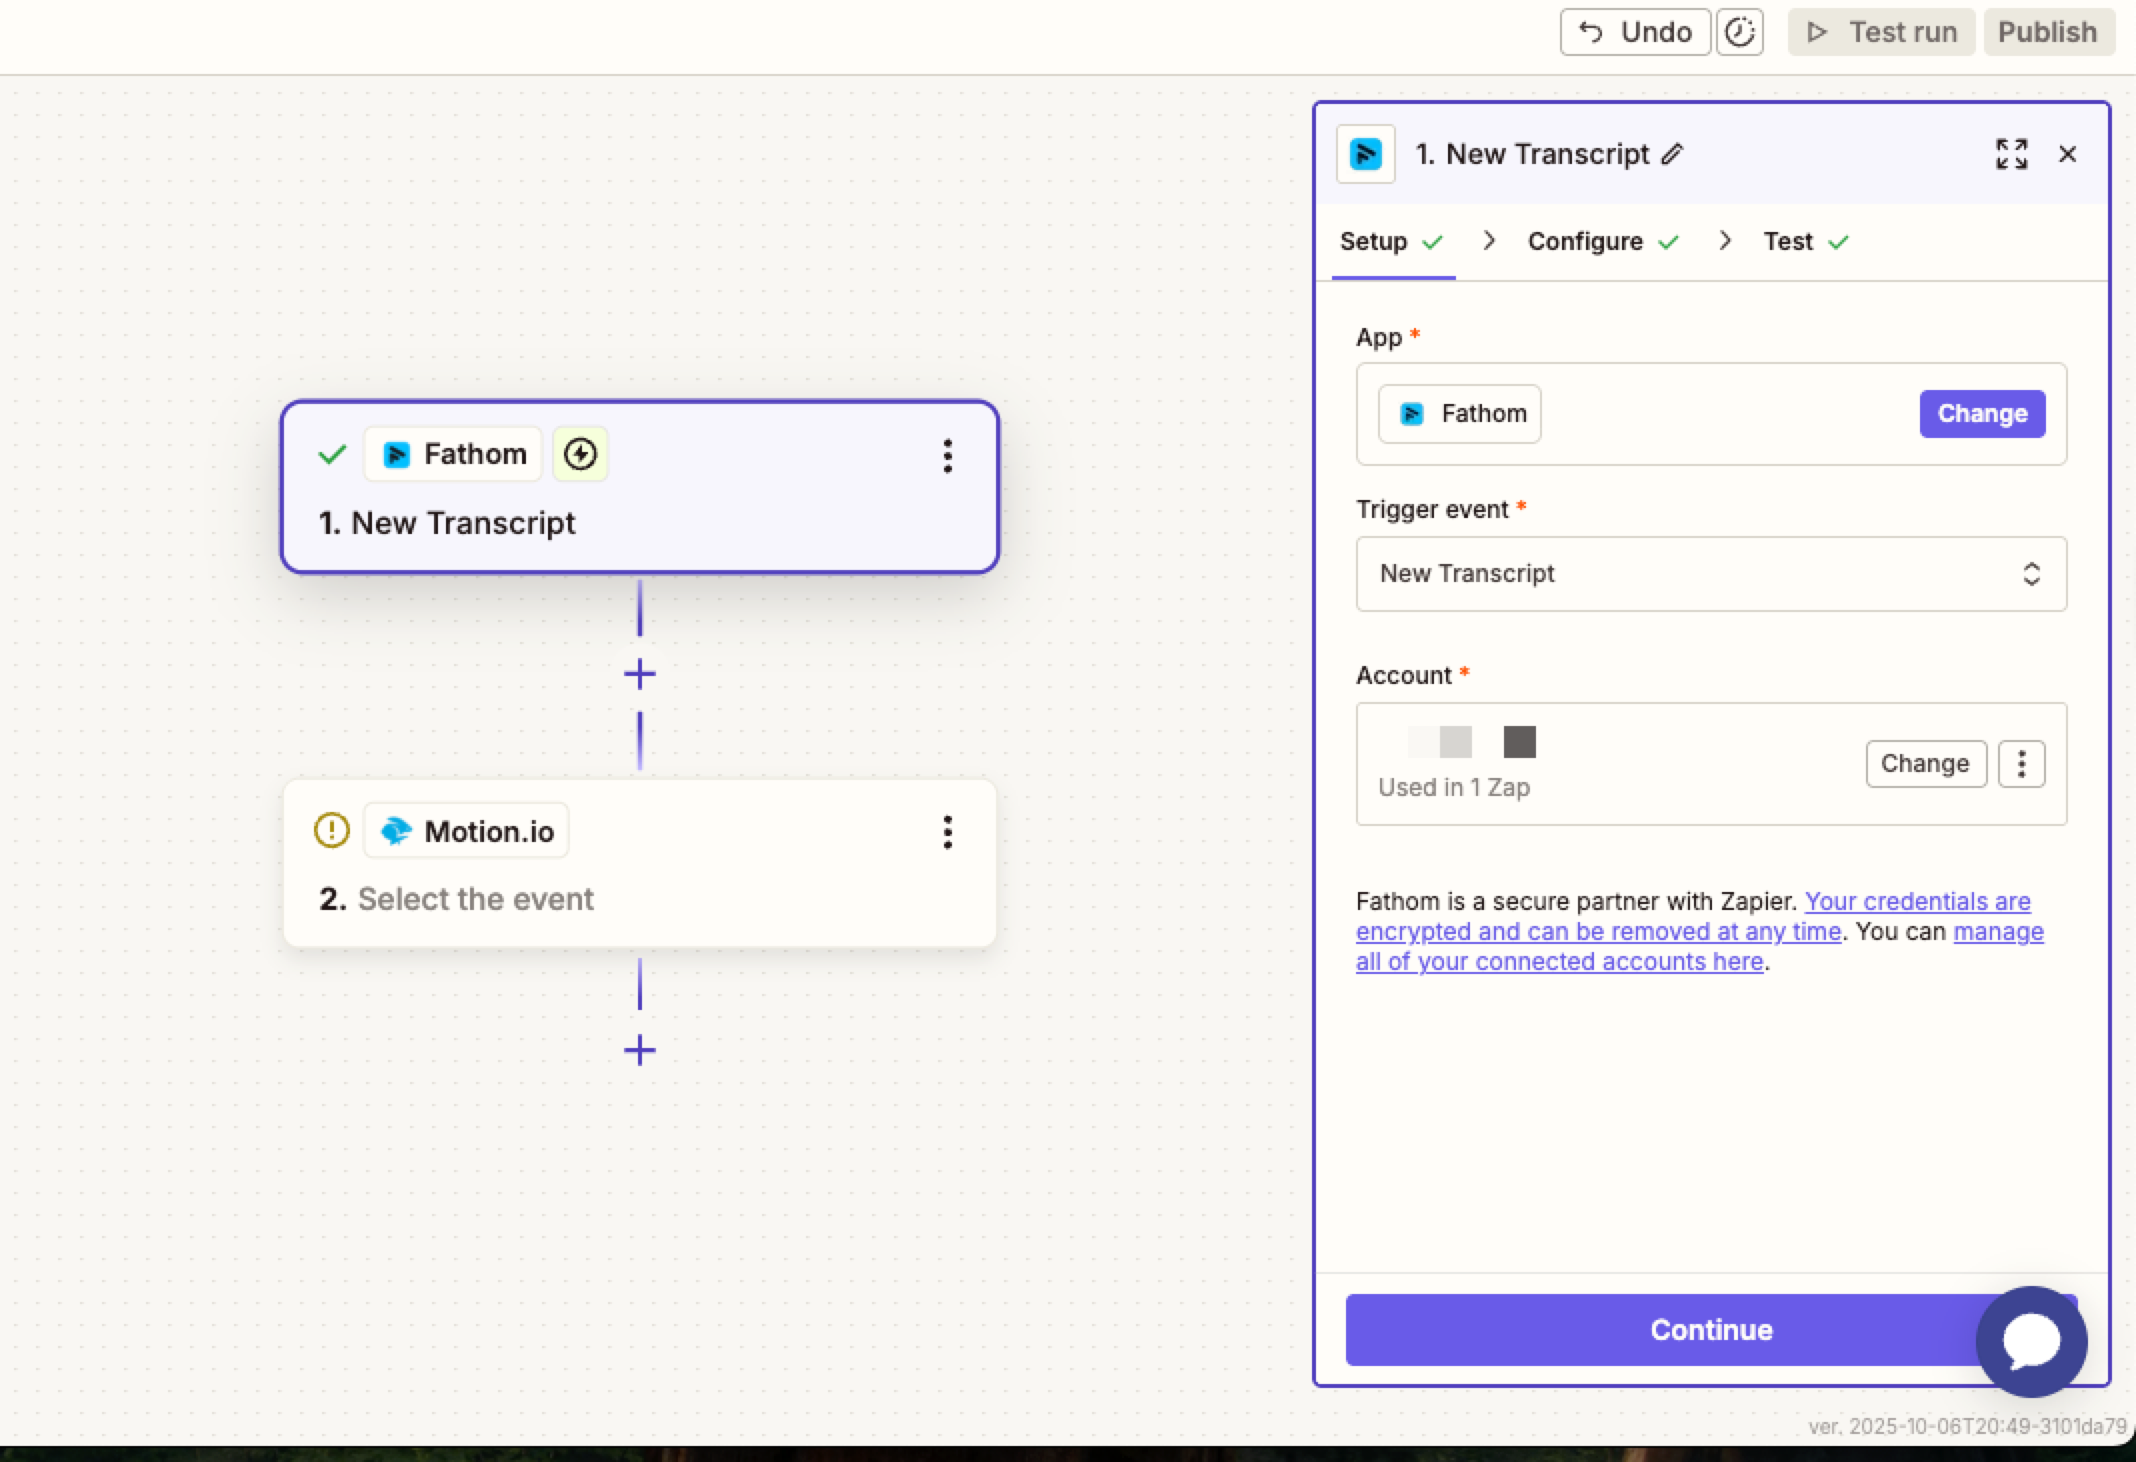Open Motion.io step three-dot menu
The image size is (2136, 1462).
[x=947, y=832]
